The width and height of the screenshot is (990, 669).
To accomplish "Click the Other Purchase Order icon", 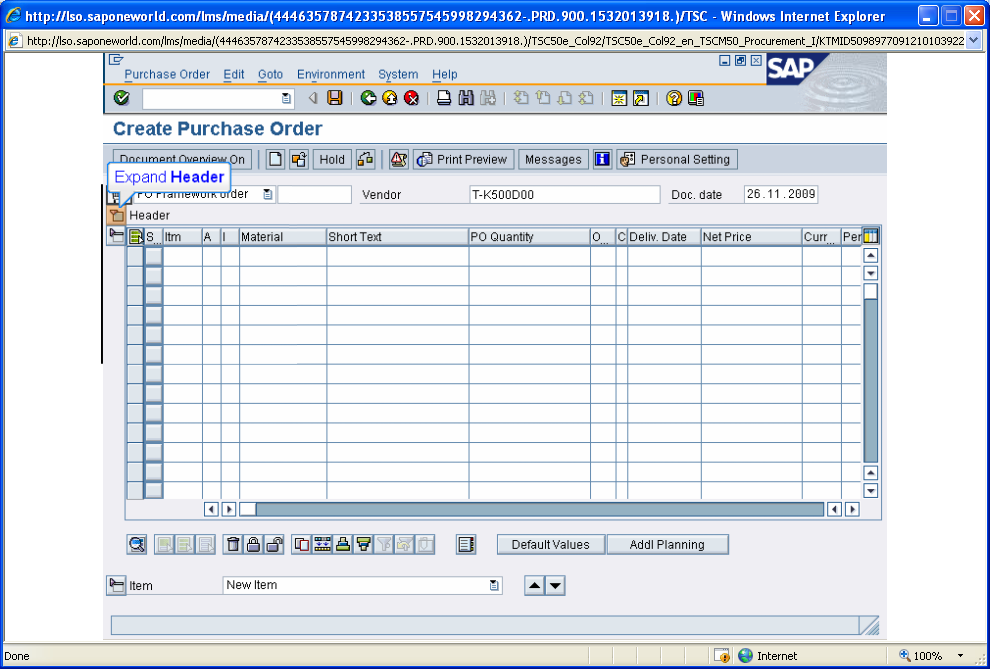I will (x=299, y=159).
